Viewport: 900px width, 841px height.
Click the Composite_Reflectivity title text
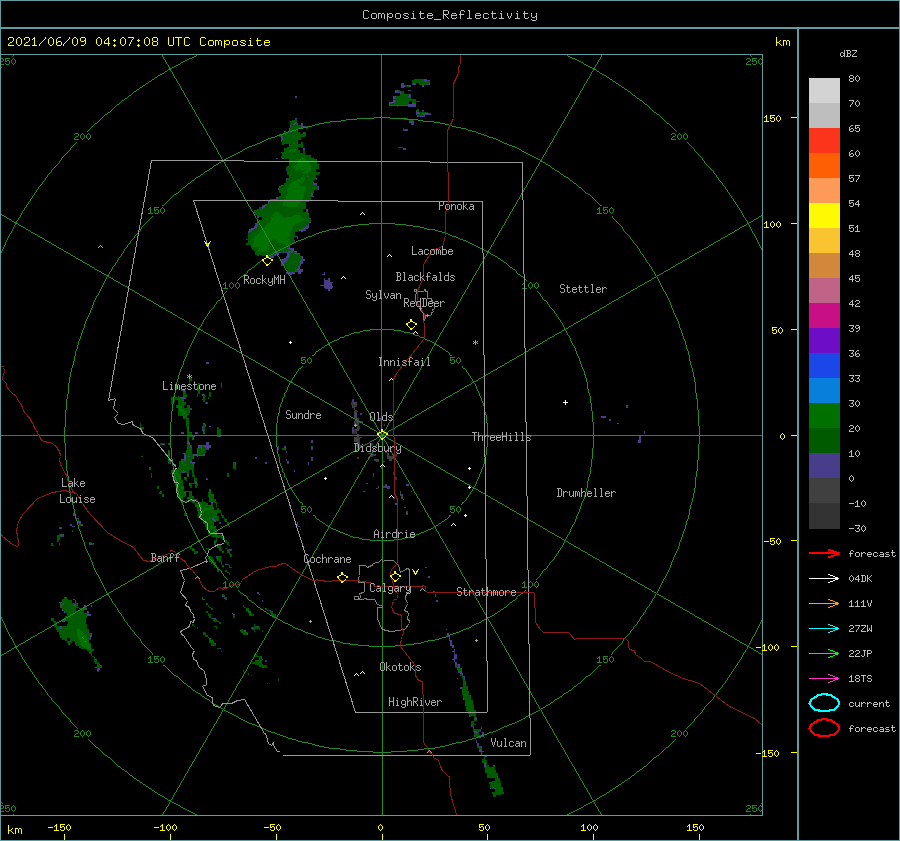pyautogui.click(x=450, y=15)
